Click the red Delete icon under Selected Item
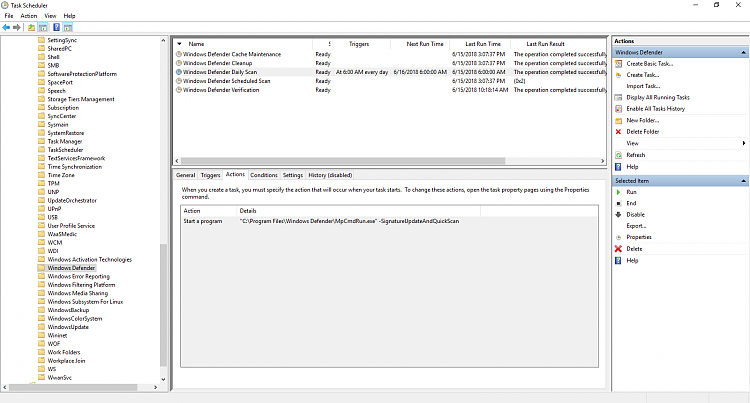Viewport: 750px width, 403px height. (x=618, y=249)
